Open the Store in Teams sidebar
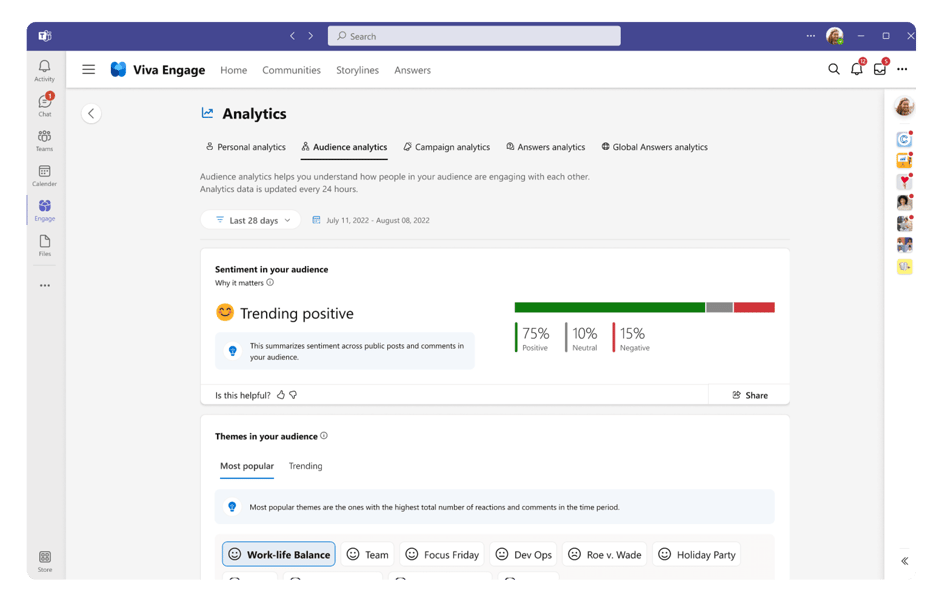 click(45, 561)
